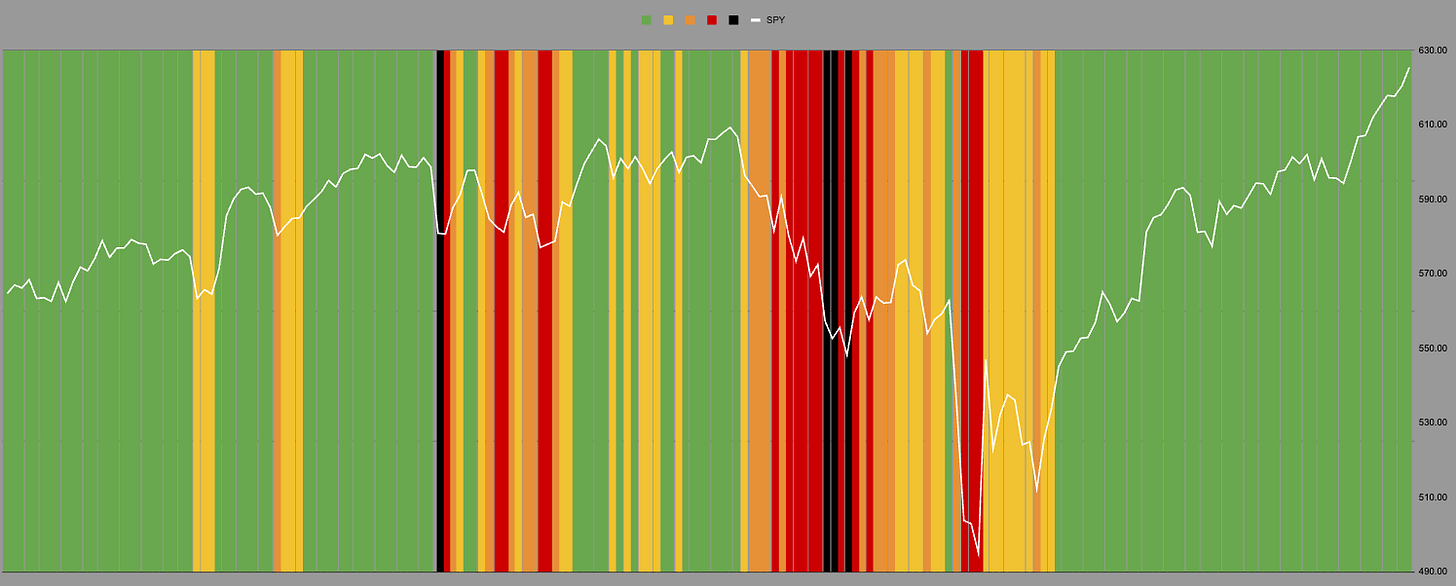Click the 490.00 y-axis label
Screen dimensions: 1456x586
coord(1433,571)
